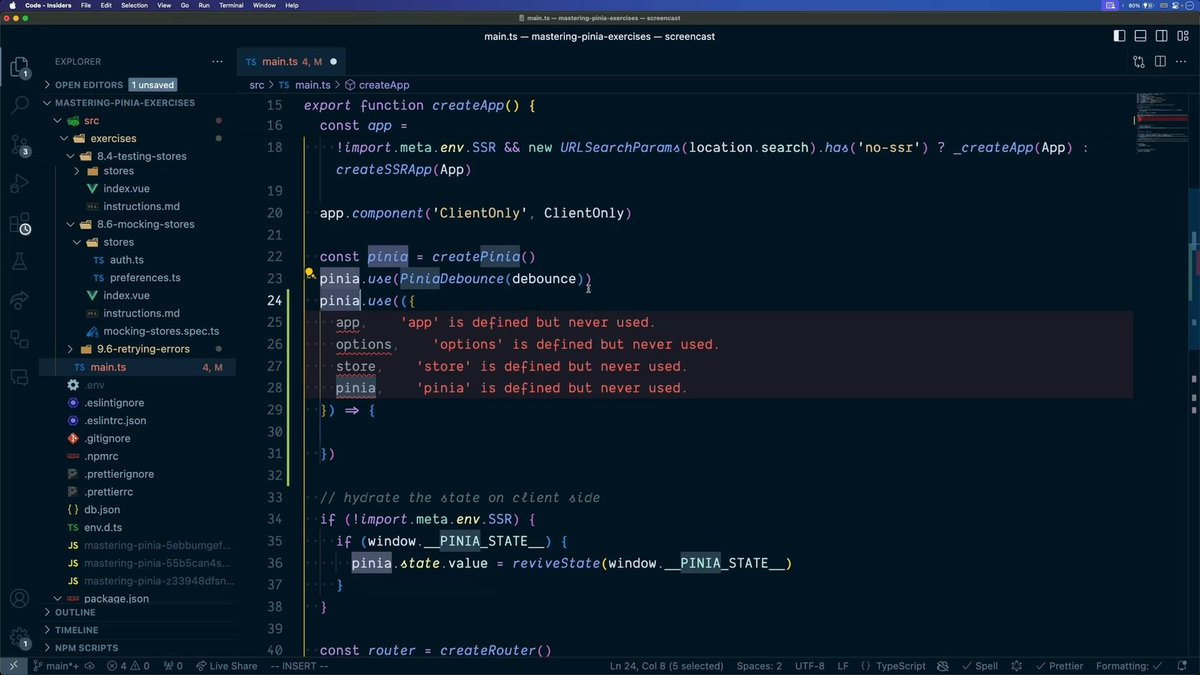Click the Spell checker status item
Image resolution: width=1200 pixels, height=675 pixels.
[x=979, y=666]
